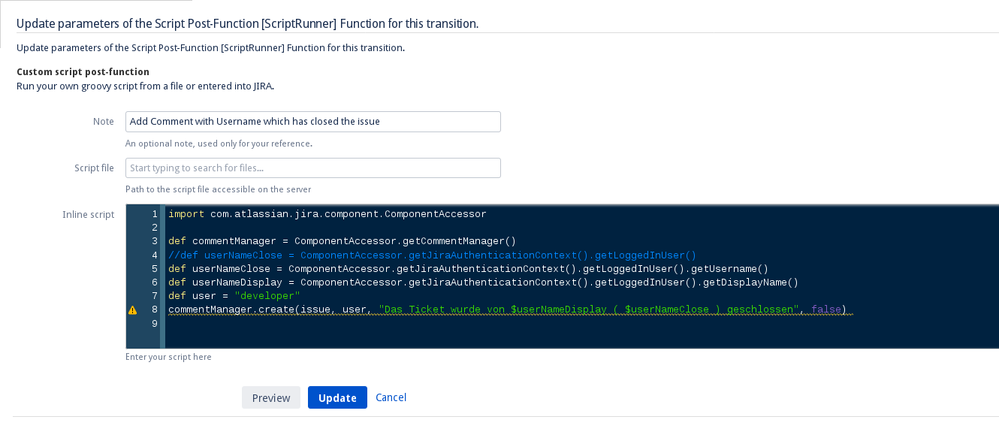Click the warning icon beside line 8

[133, 310]
